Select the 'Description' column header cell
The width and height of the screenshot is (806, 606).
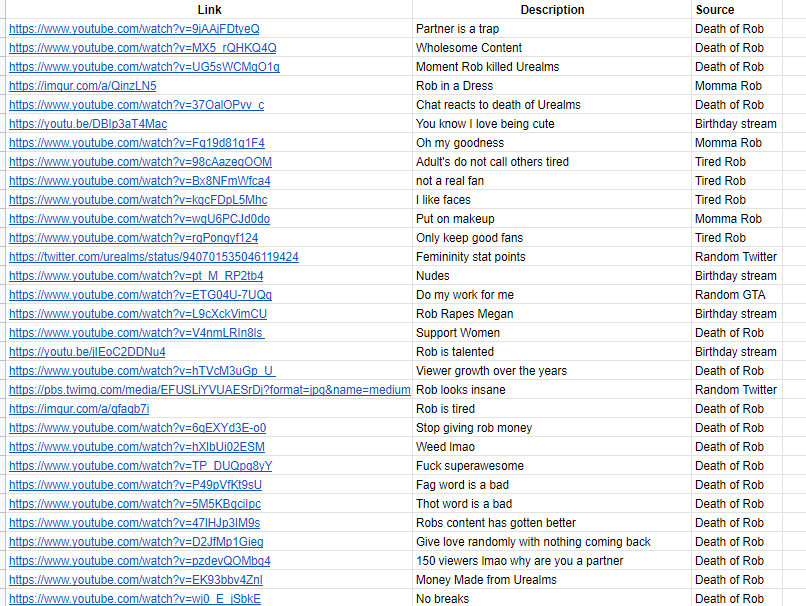[552, 9]
